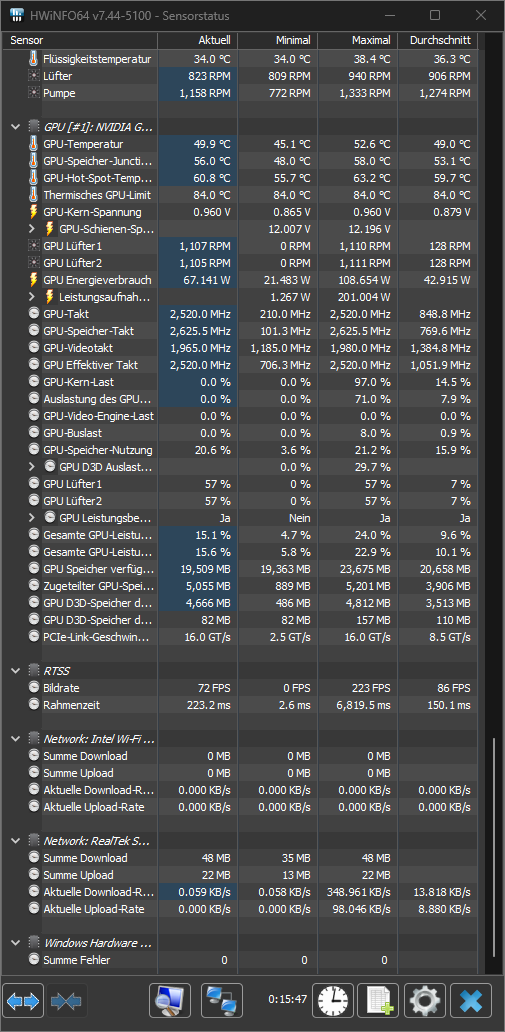
Task: Collapse the Network: RealTek group
Action: pos(16,840)
